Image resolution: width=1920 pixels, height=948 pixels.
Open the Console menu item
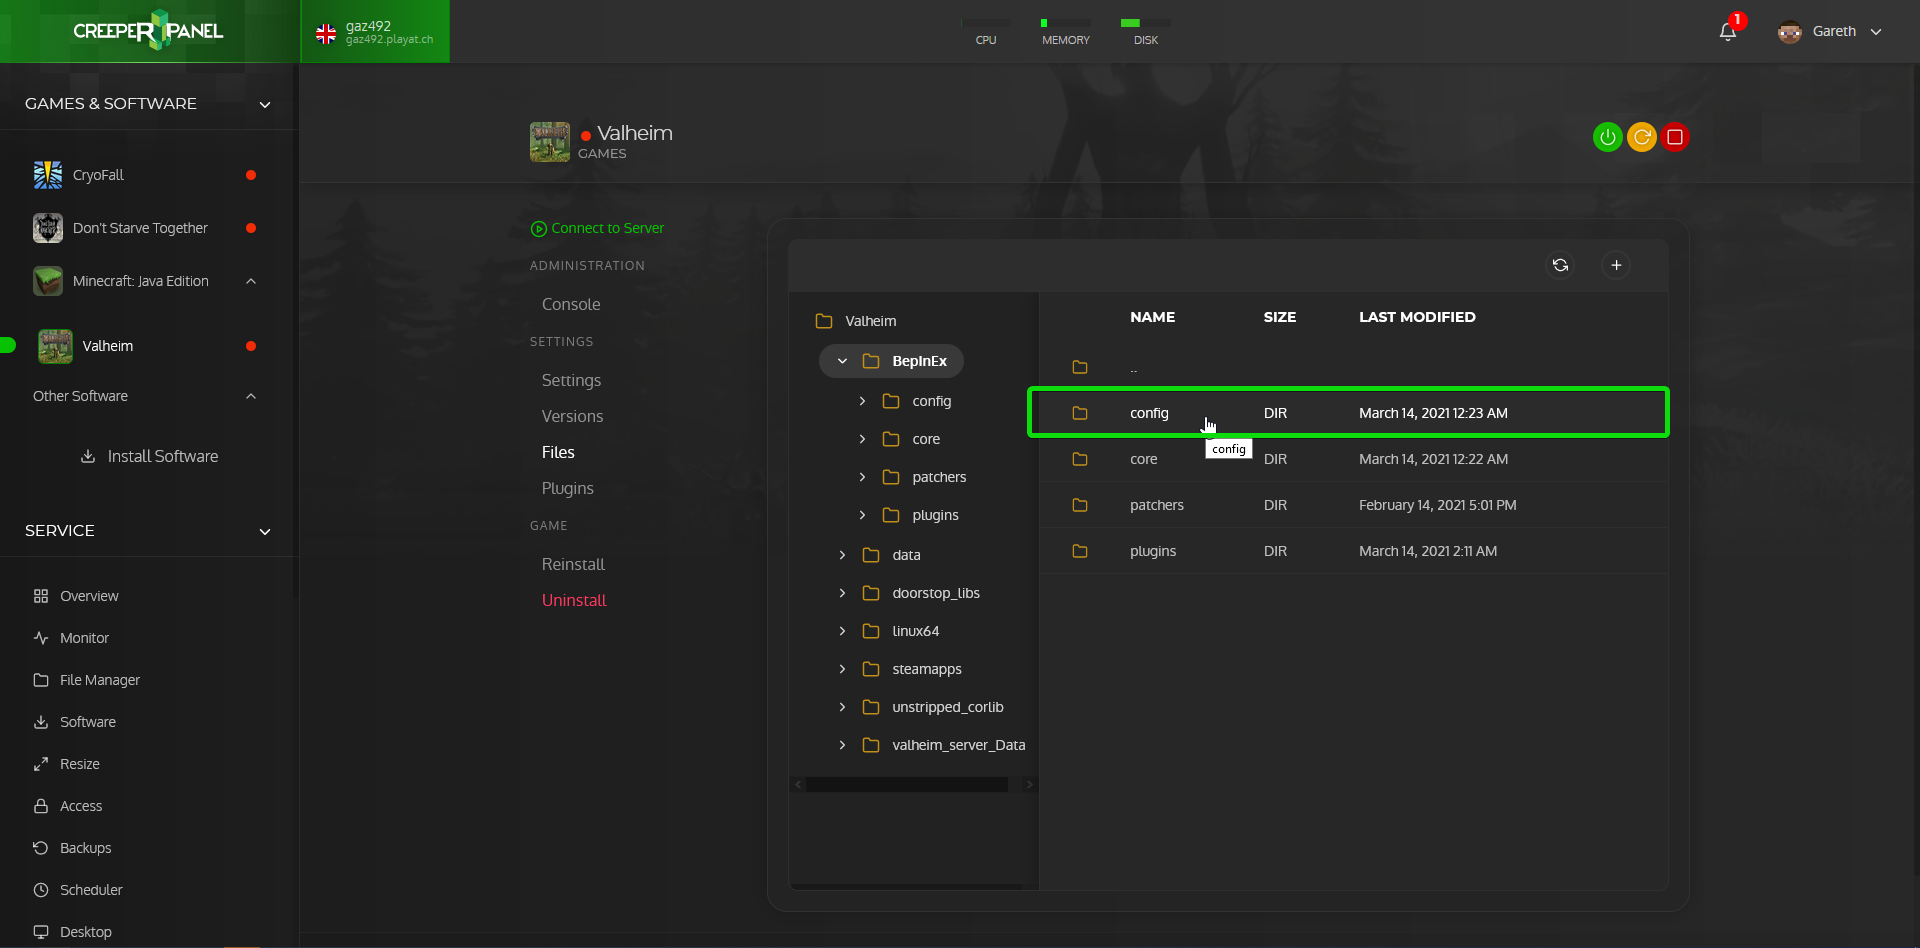[x=571, y=304]
